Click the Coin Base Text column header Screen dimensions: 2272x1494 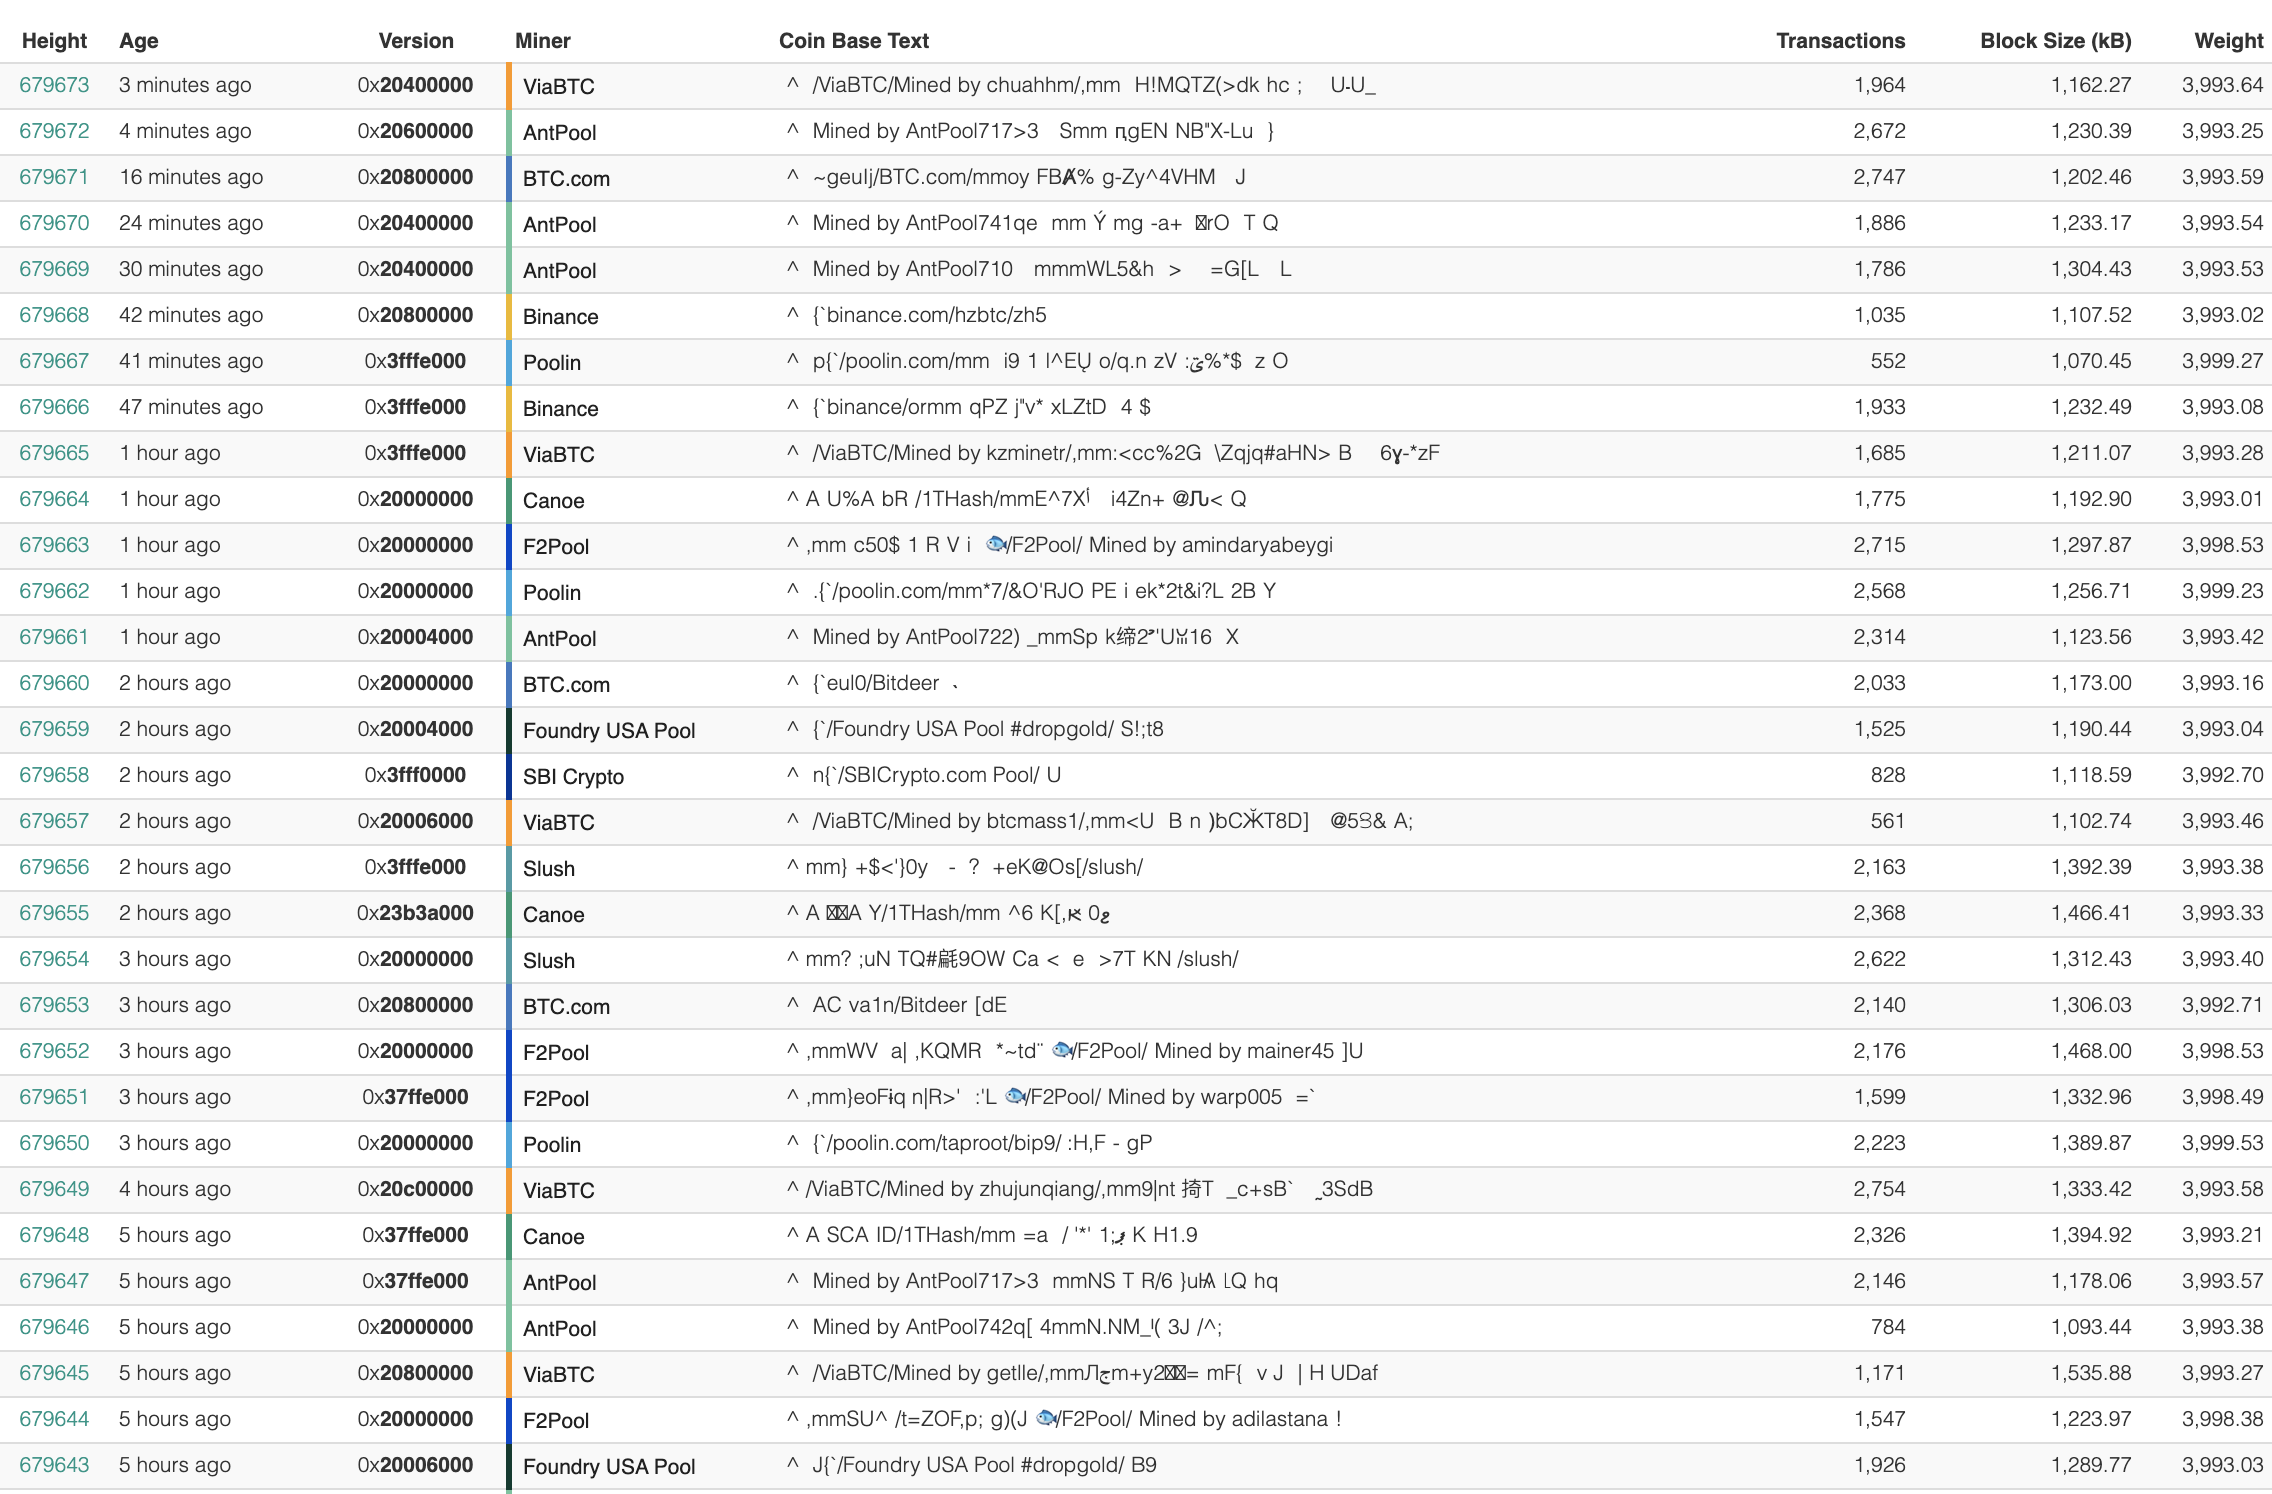pyautogui.click(x=854, y=41)
